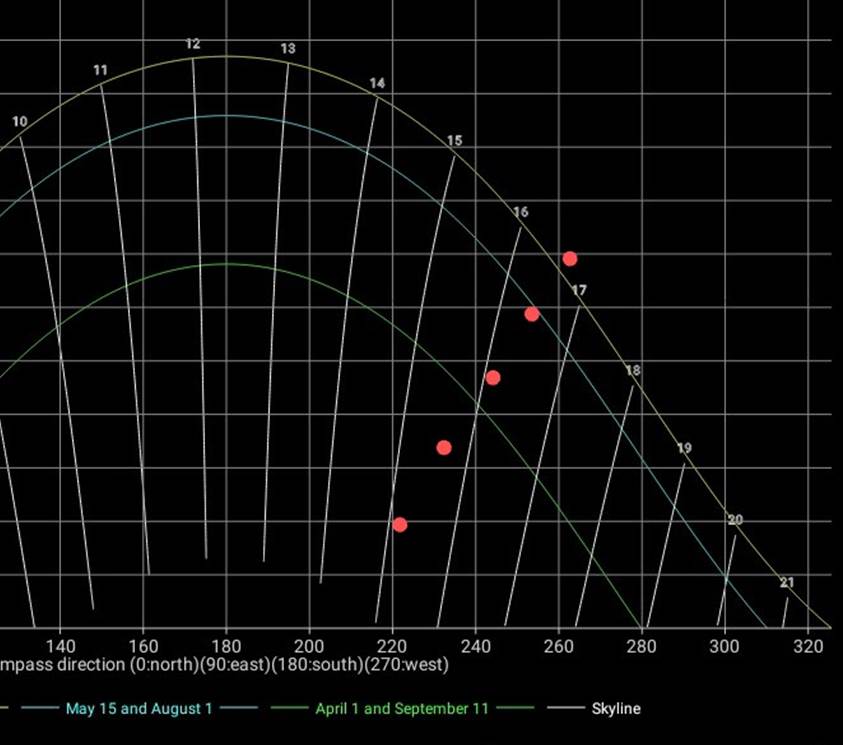Select the hour 15 marker label
The width and height of the screenshot is (843, 745).
click(x=454, y=141)
